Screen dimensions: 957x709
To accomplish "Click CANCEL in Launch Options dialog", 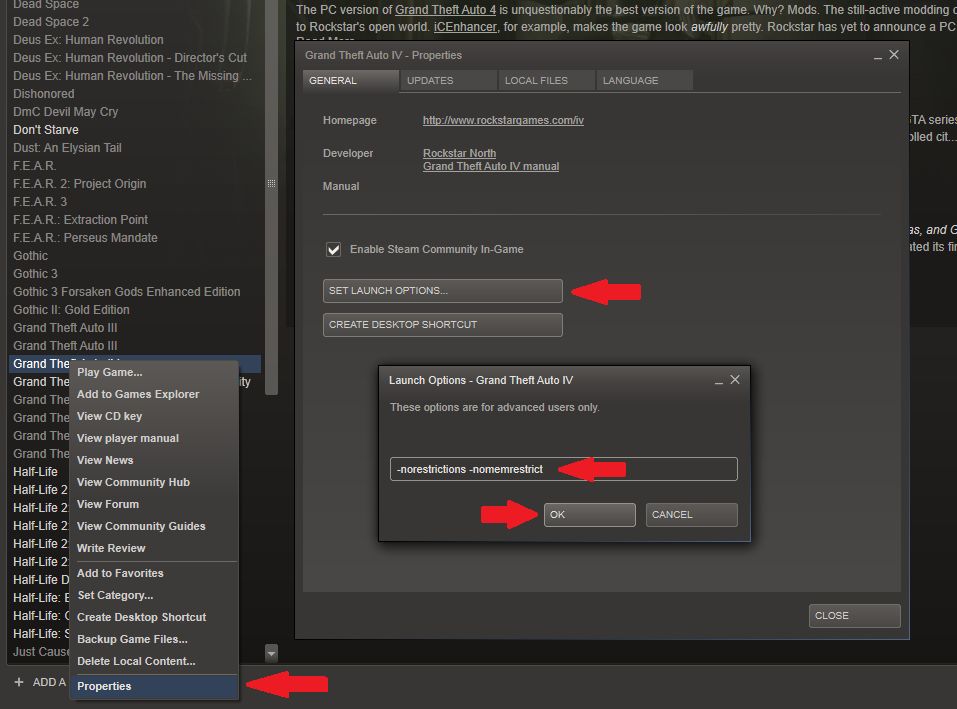I will 692,515.
